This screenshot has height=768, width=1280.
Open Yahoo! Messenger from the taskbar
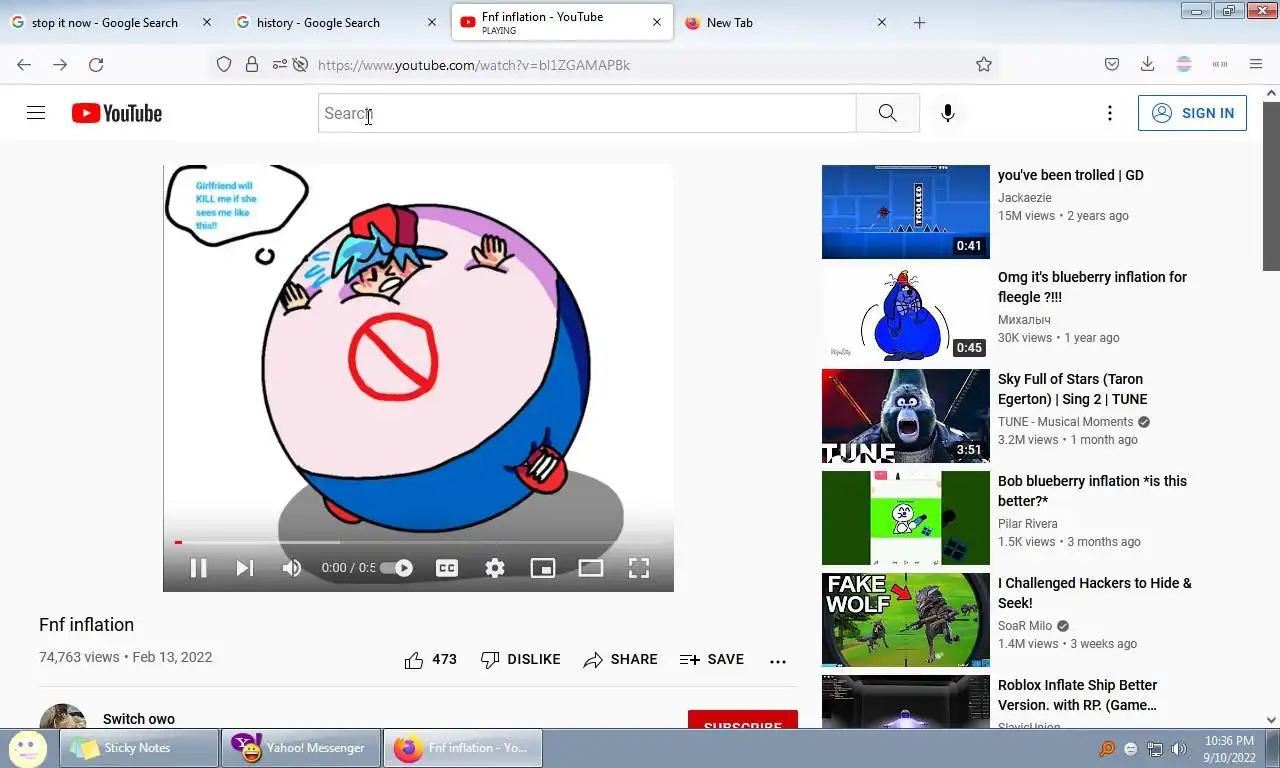click(x=300, y=748)
